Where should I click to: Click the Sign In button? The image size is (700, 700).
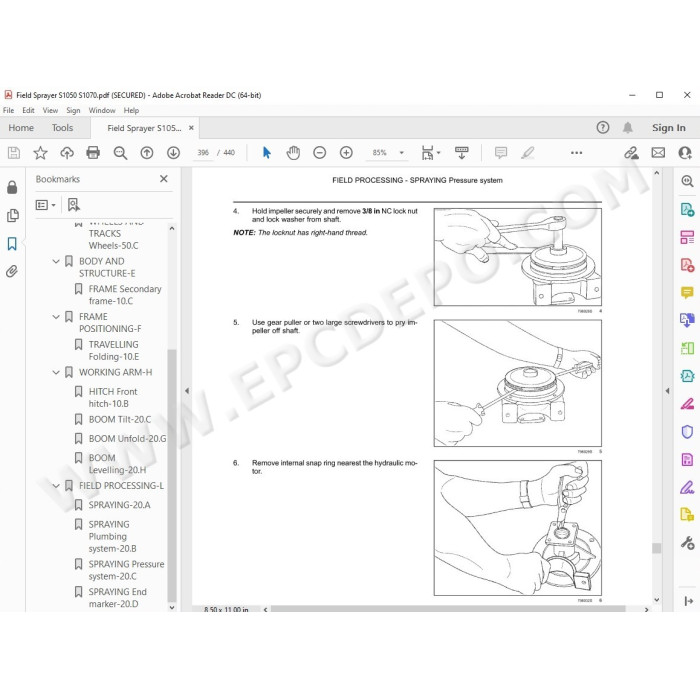pyautogui.click(x=668, y=128)
